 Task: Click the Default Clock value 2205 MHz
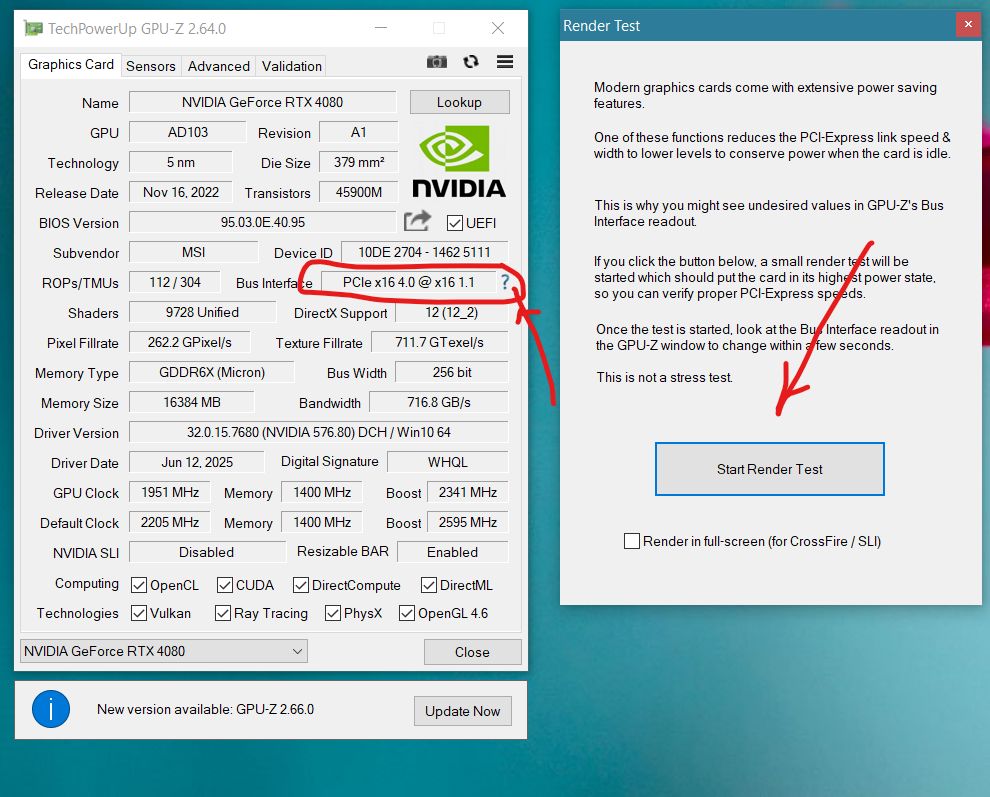click(170, 522)
